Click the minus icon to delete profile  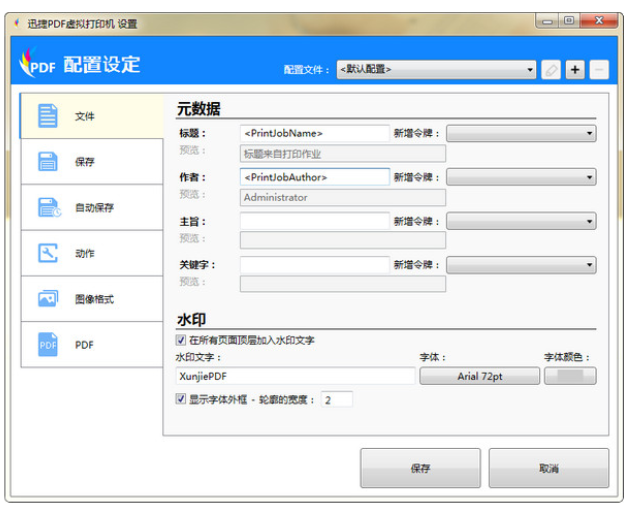[598, 69]
